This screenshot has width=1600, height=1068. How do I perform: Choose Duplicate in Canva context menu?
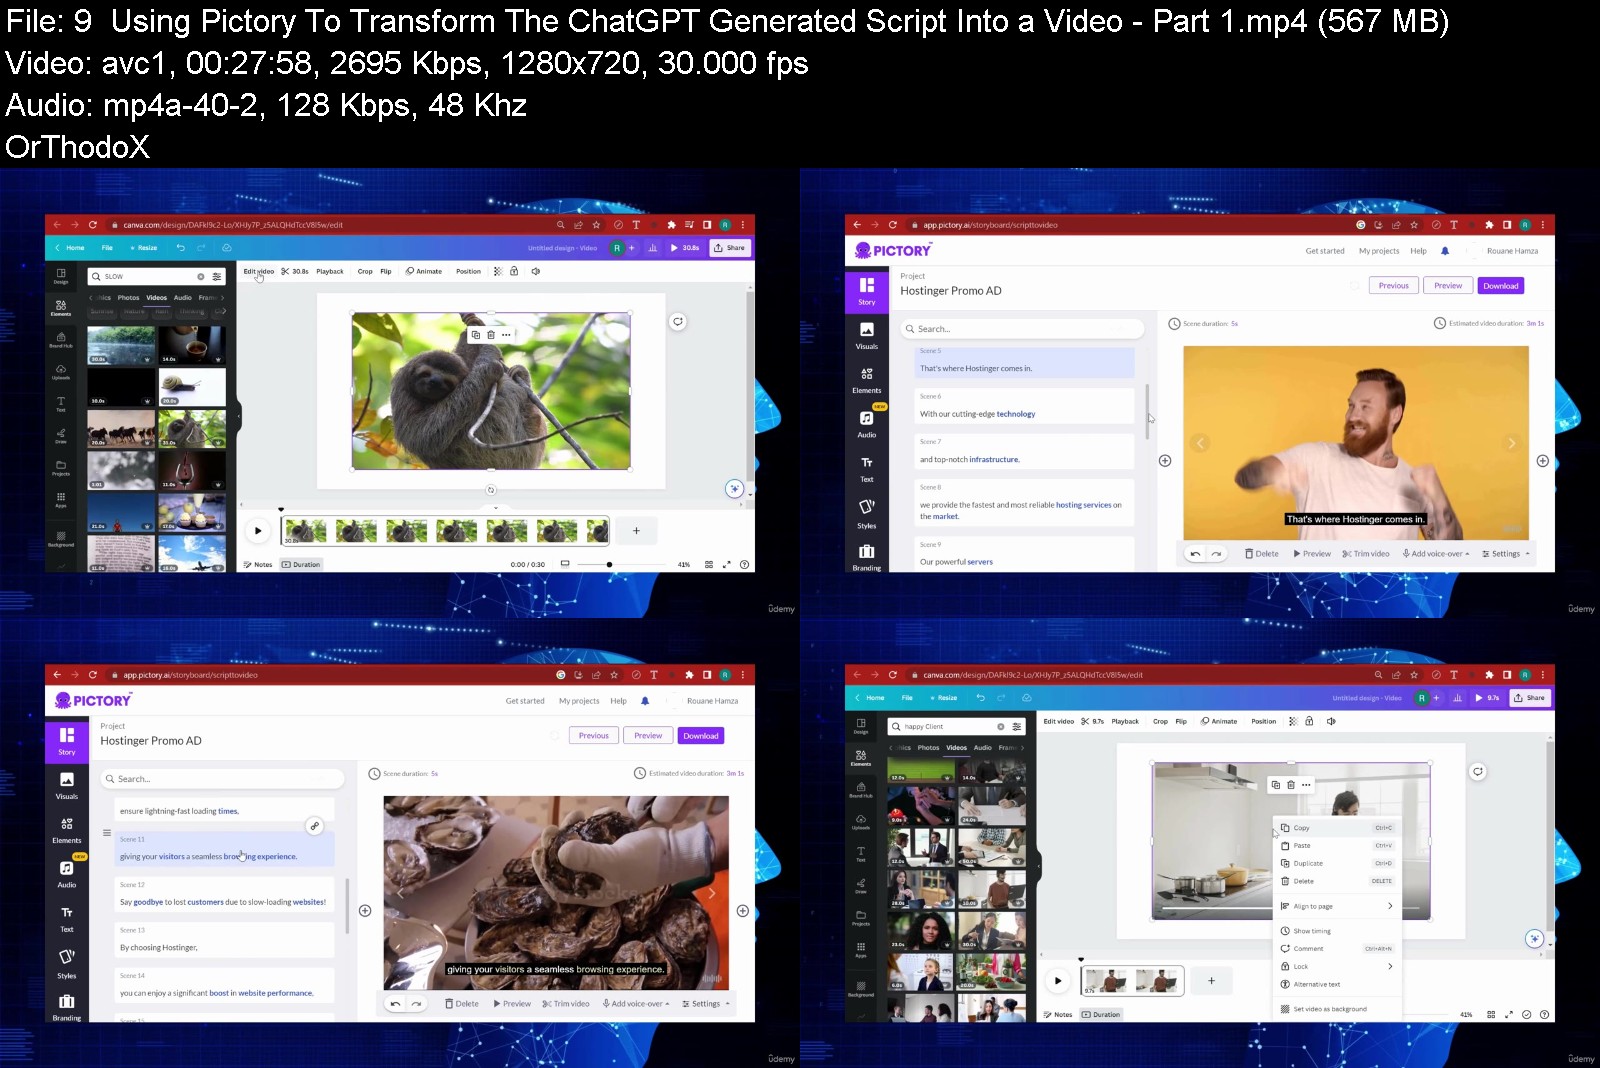pyautogui.click(x=1337, y=863)
